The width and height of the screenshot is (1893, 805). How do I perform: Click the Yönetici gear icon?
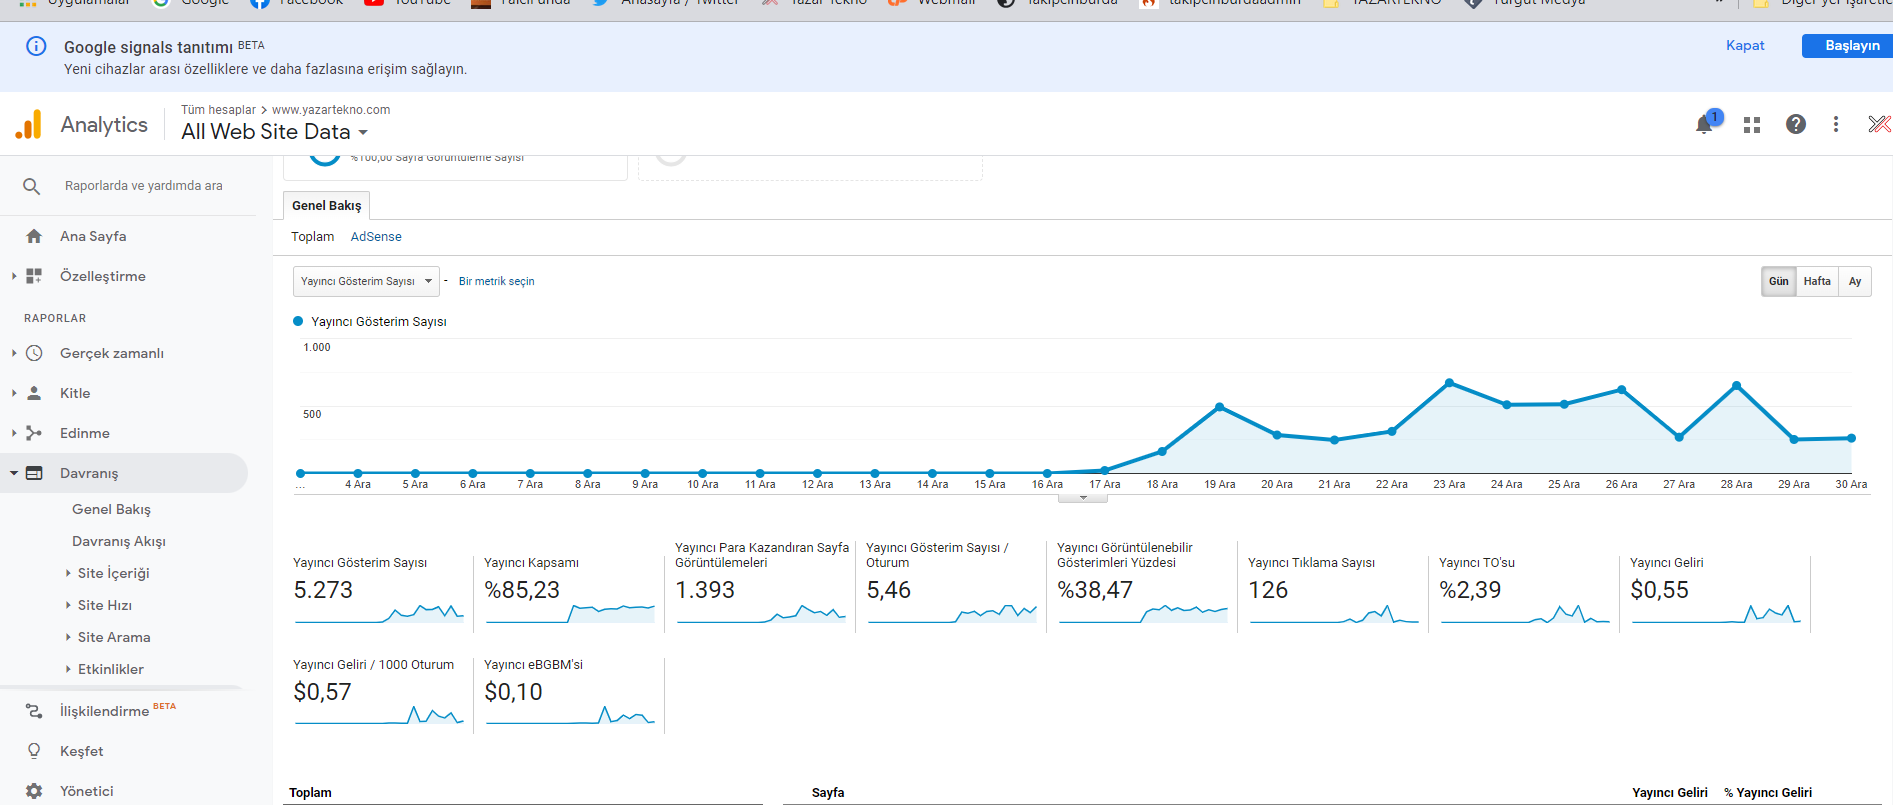(34, 791)
